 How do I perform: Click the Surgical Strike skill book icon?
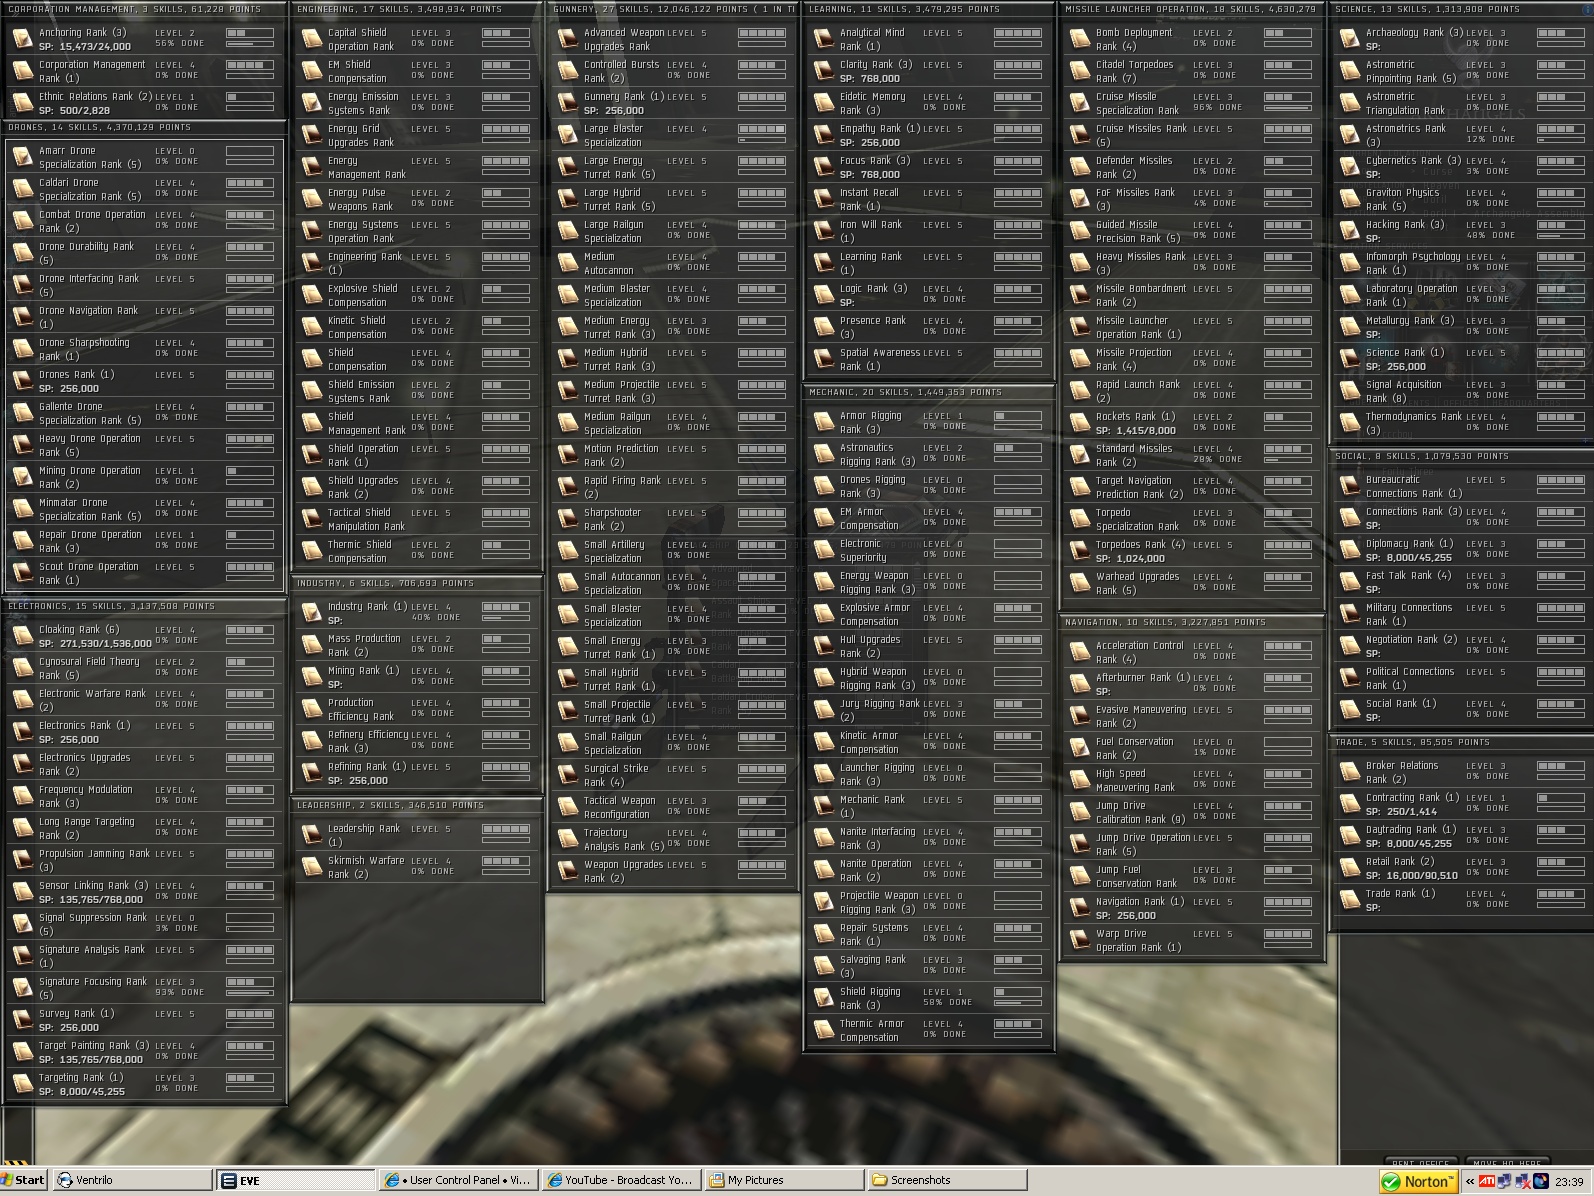pyautogui.click(x=568, y=775)
